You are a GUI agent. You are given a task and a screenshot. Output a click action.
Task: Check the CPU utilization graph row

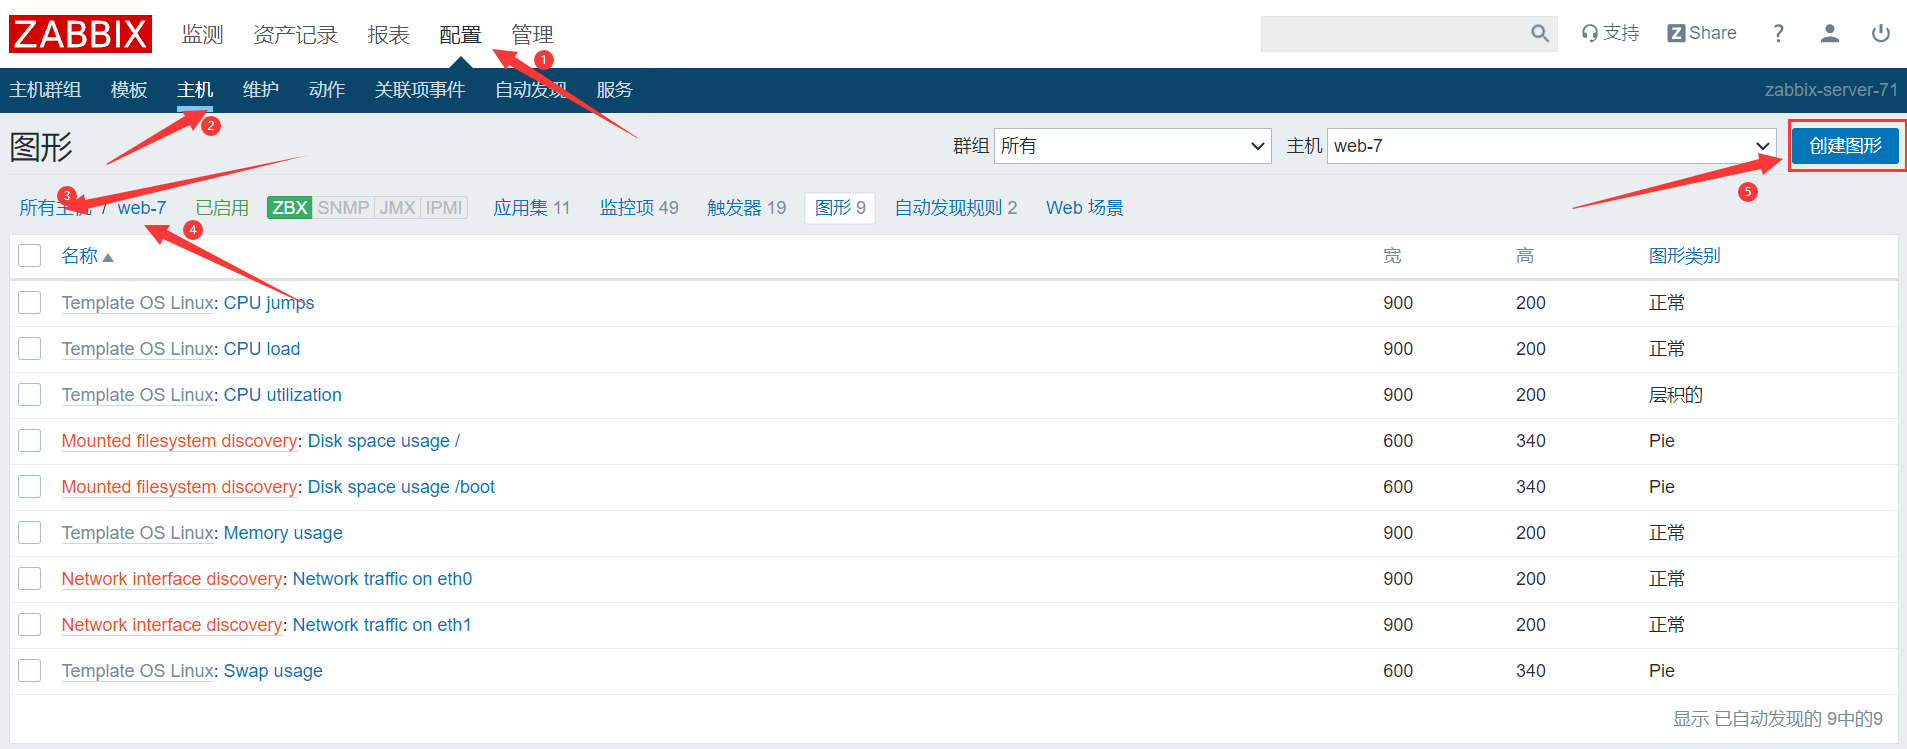30,395
